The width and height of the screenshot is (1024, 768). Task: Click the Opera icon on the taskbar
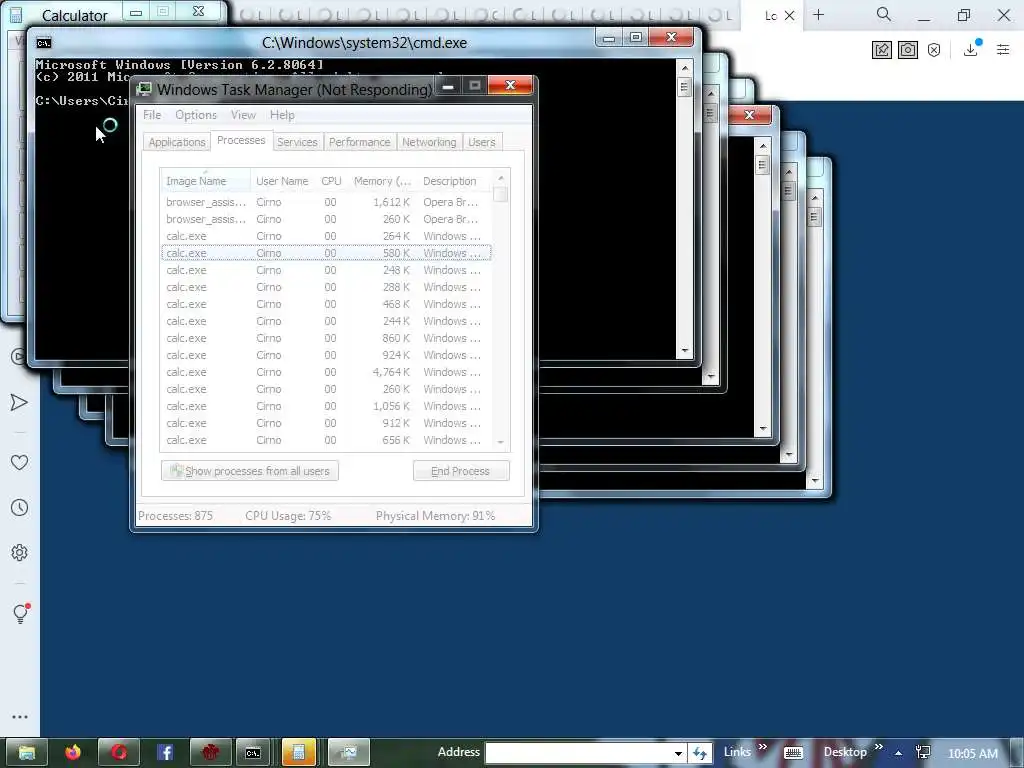tap(119, 752)
